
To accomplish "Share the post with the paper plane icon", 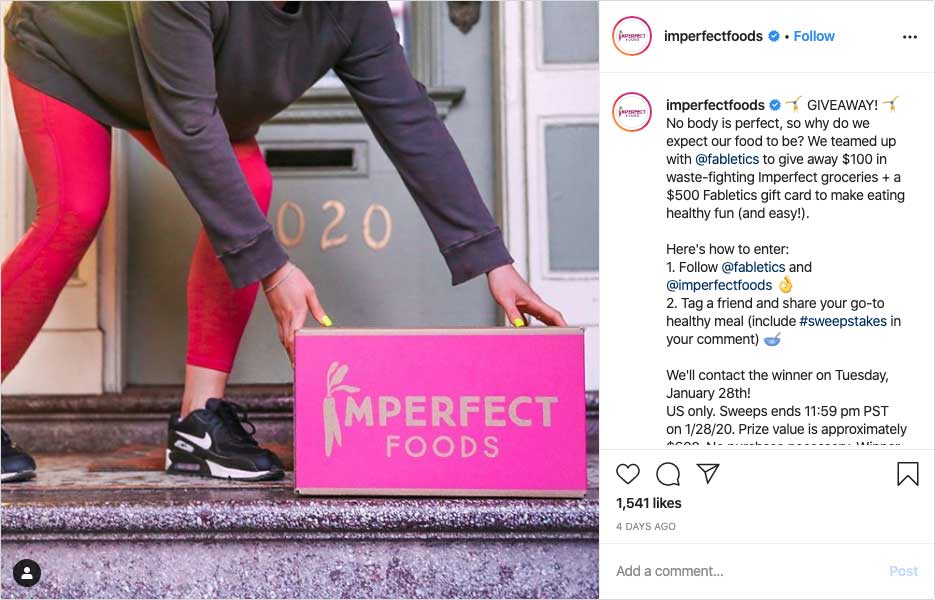I will [708, 473].
